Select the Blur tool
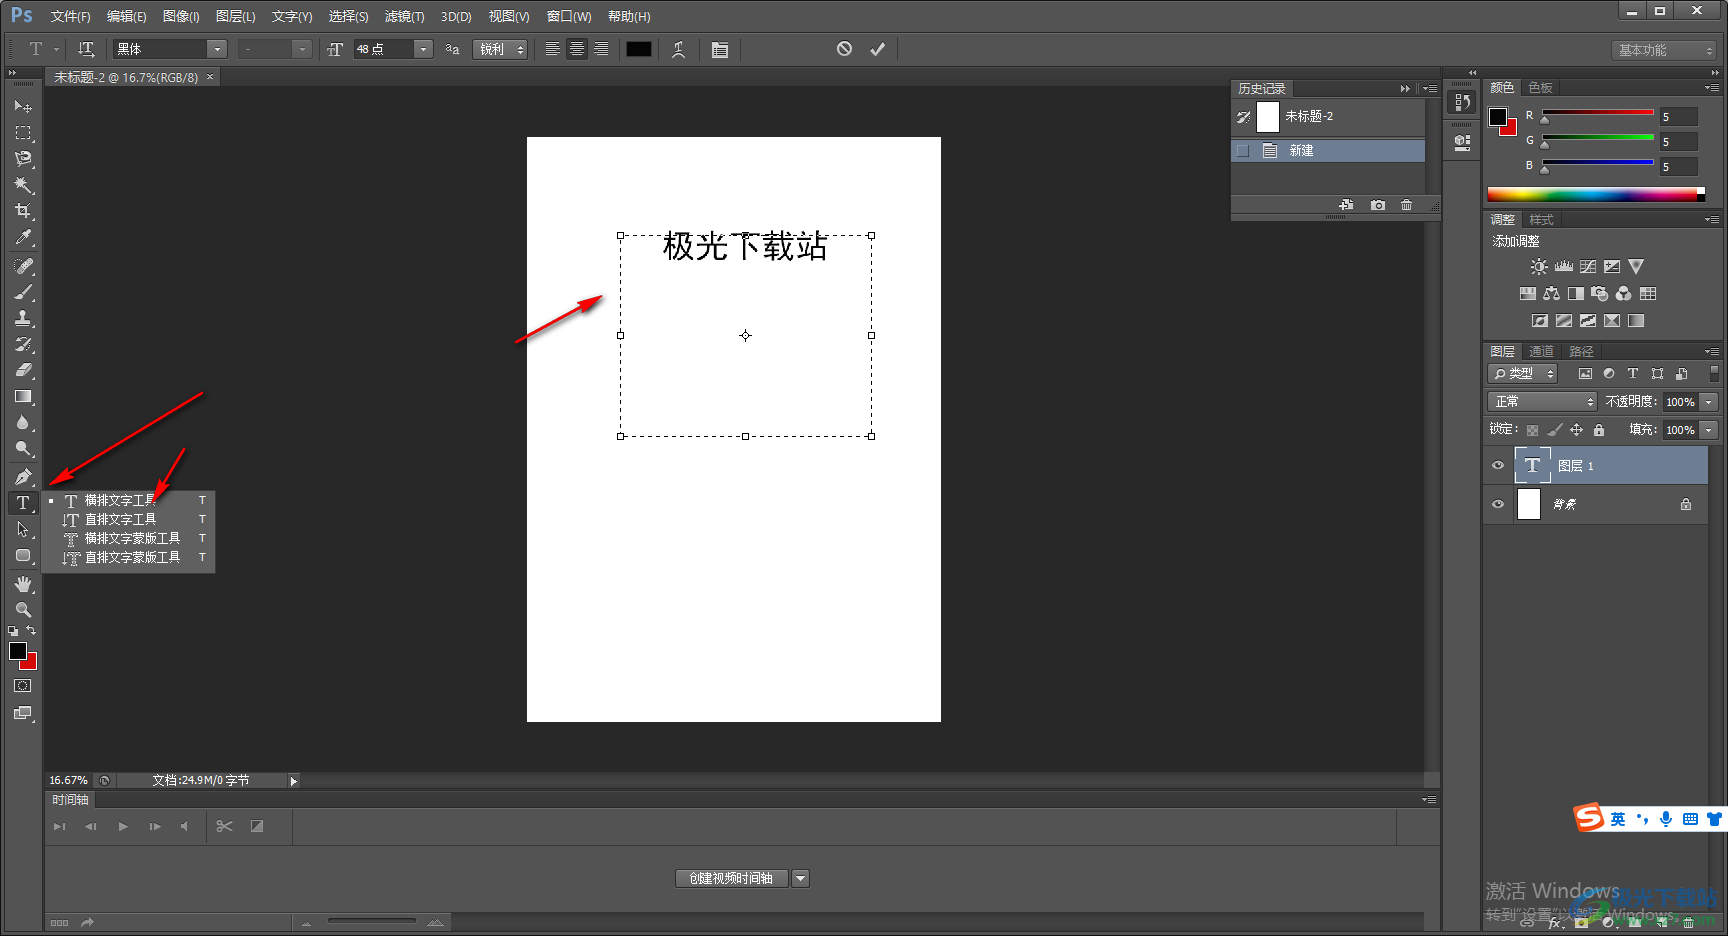The image size is (1728, 936). point(23,422)
